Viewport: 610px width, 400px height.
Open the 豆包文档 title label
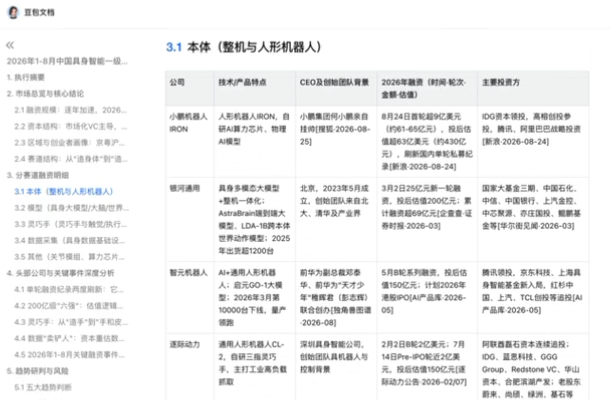click(39, 12)
